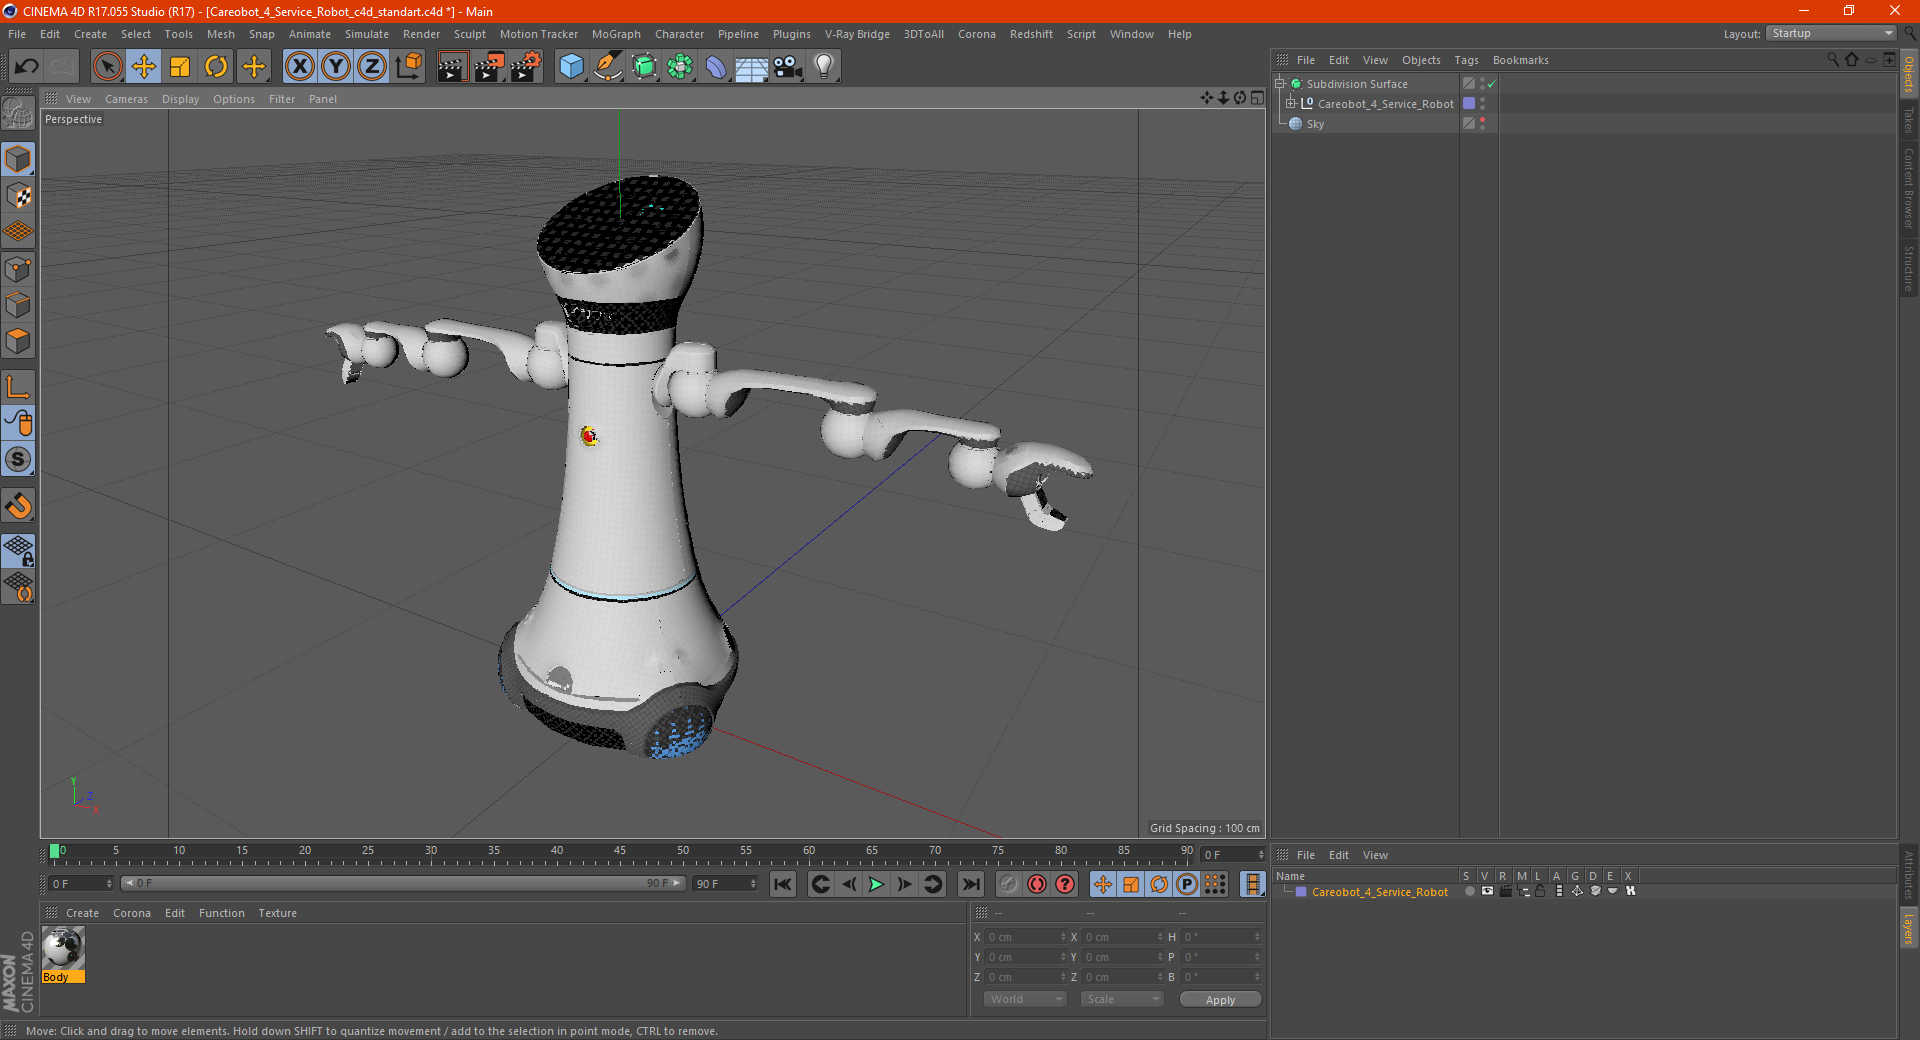Open the Attributes side tab
The height and width of the screenshot is (1040, 1920).
pyautogui.click(x=1909, y=874)
